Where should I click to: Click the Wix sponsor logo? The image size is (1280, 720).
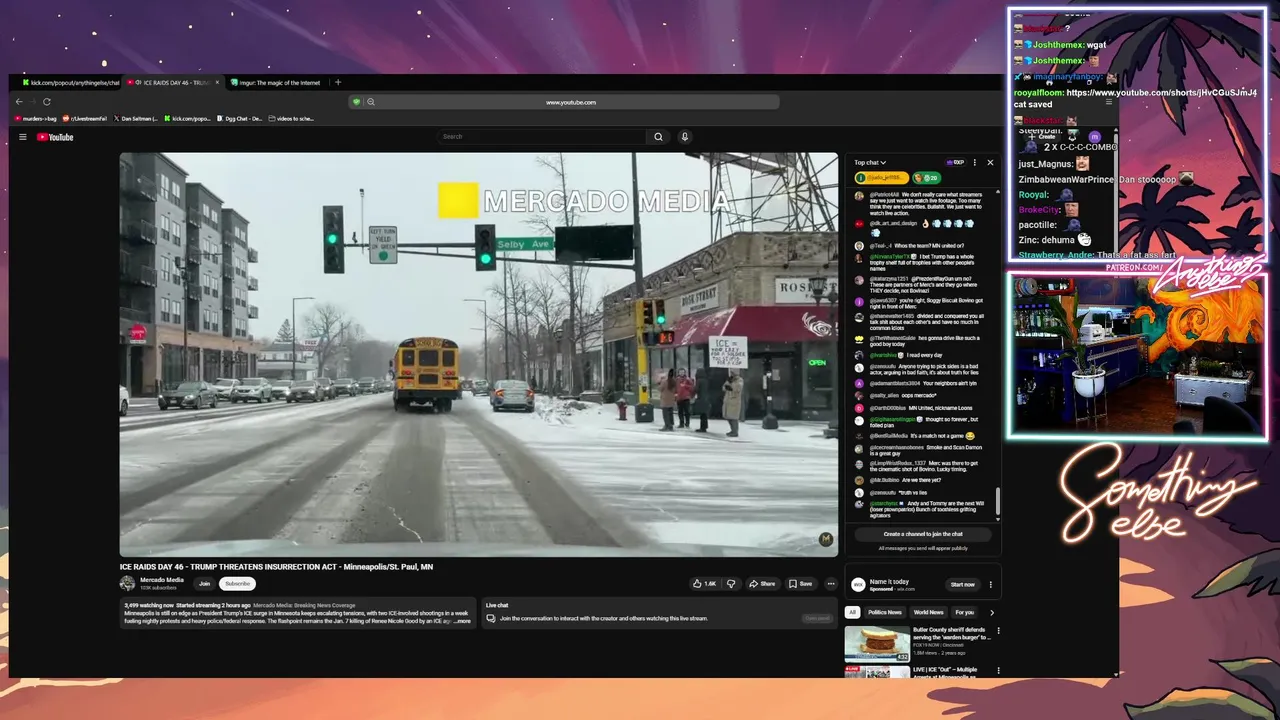point(858,584)
